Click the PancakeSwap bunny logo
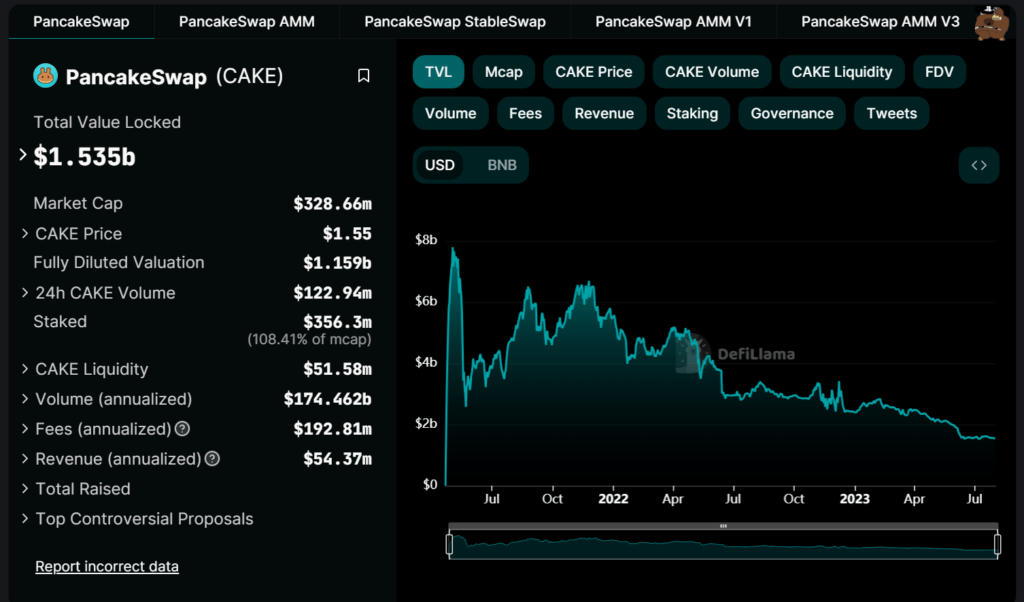1024x602 pixels. [45, 76]
